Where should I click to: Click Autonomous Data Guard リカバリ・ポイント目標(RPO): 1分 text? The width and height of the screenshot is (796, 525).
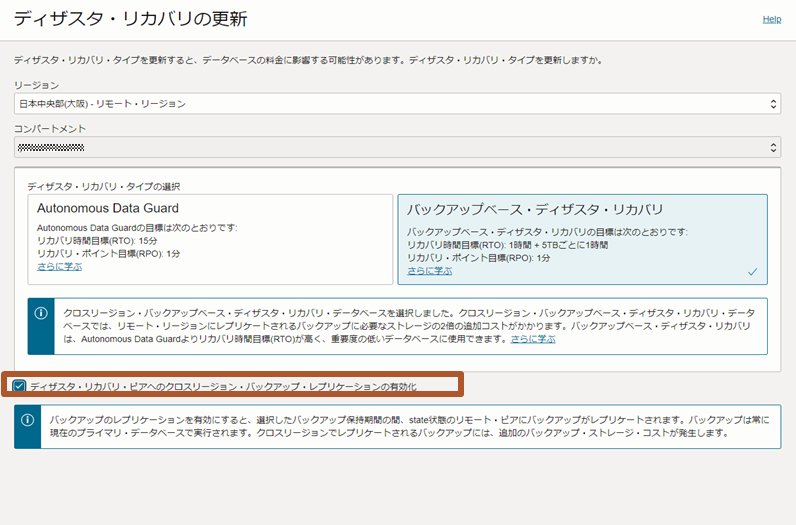109,253
